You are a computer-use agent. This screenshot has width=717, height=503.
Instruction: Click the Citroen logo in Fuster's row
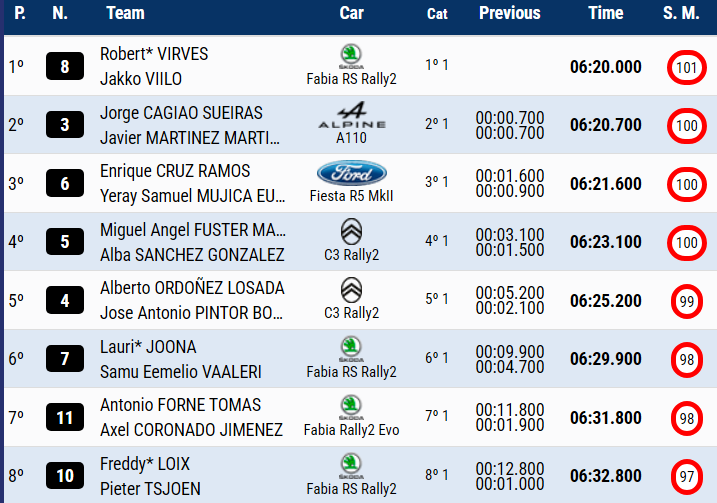351,232
